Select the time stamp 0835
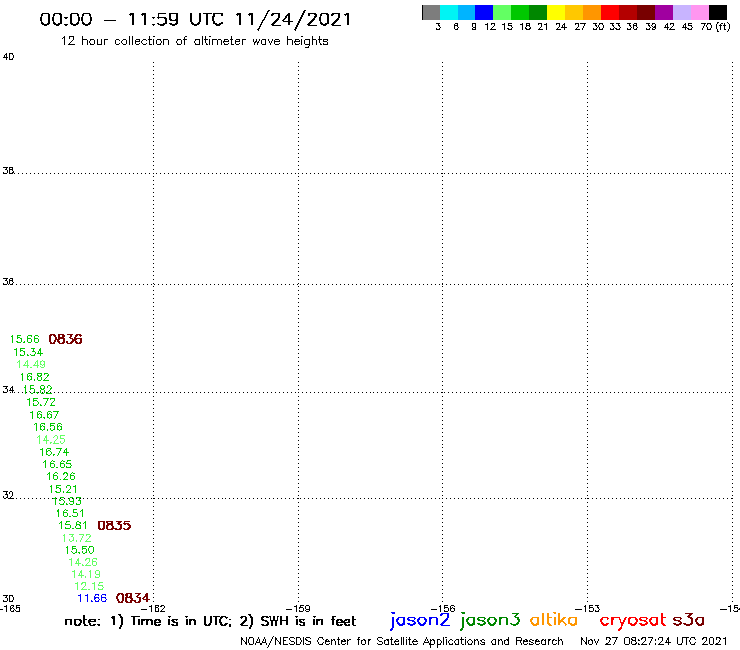The width and height of the screenshot is (740, 650). (x=114, y=525)
